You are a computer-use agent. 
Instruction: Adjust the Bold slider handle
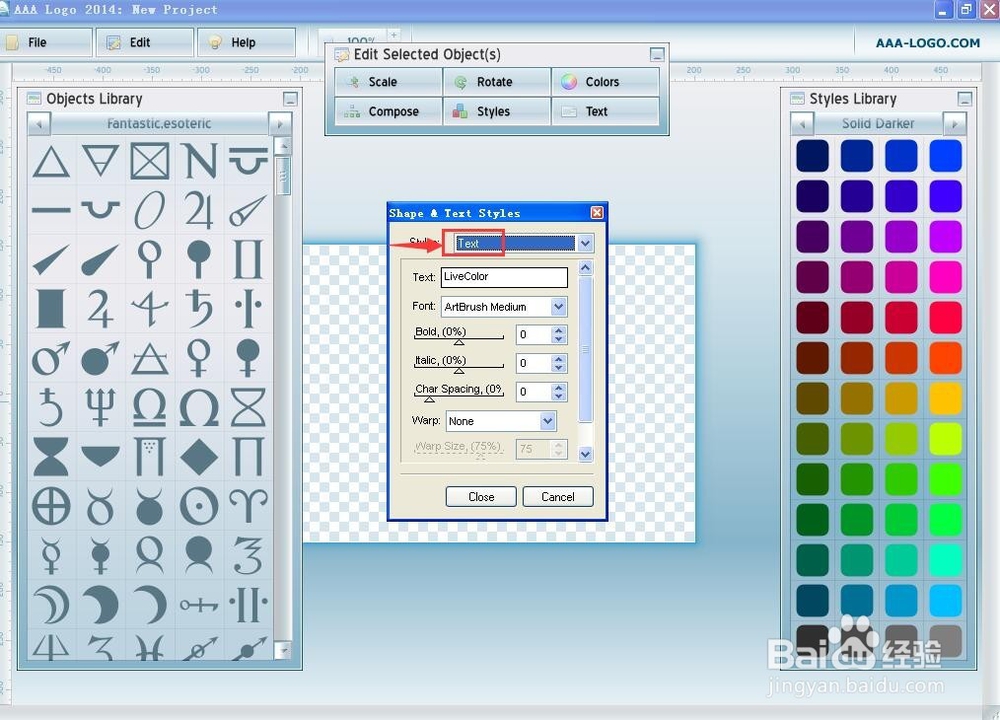[x=459, y=342]
